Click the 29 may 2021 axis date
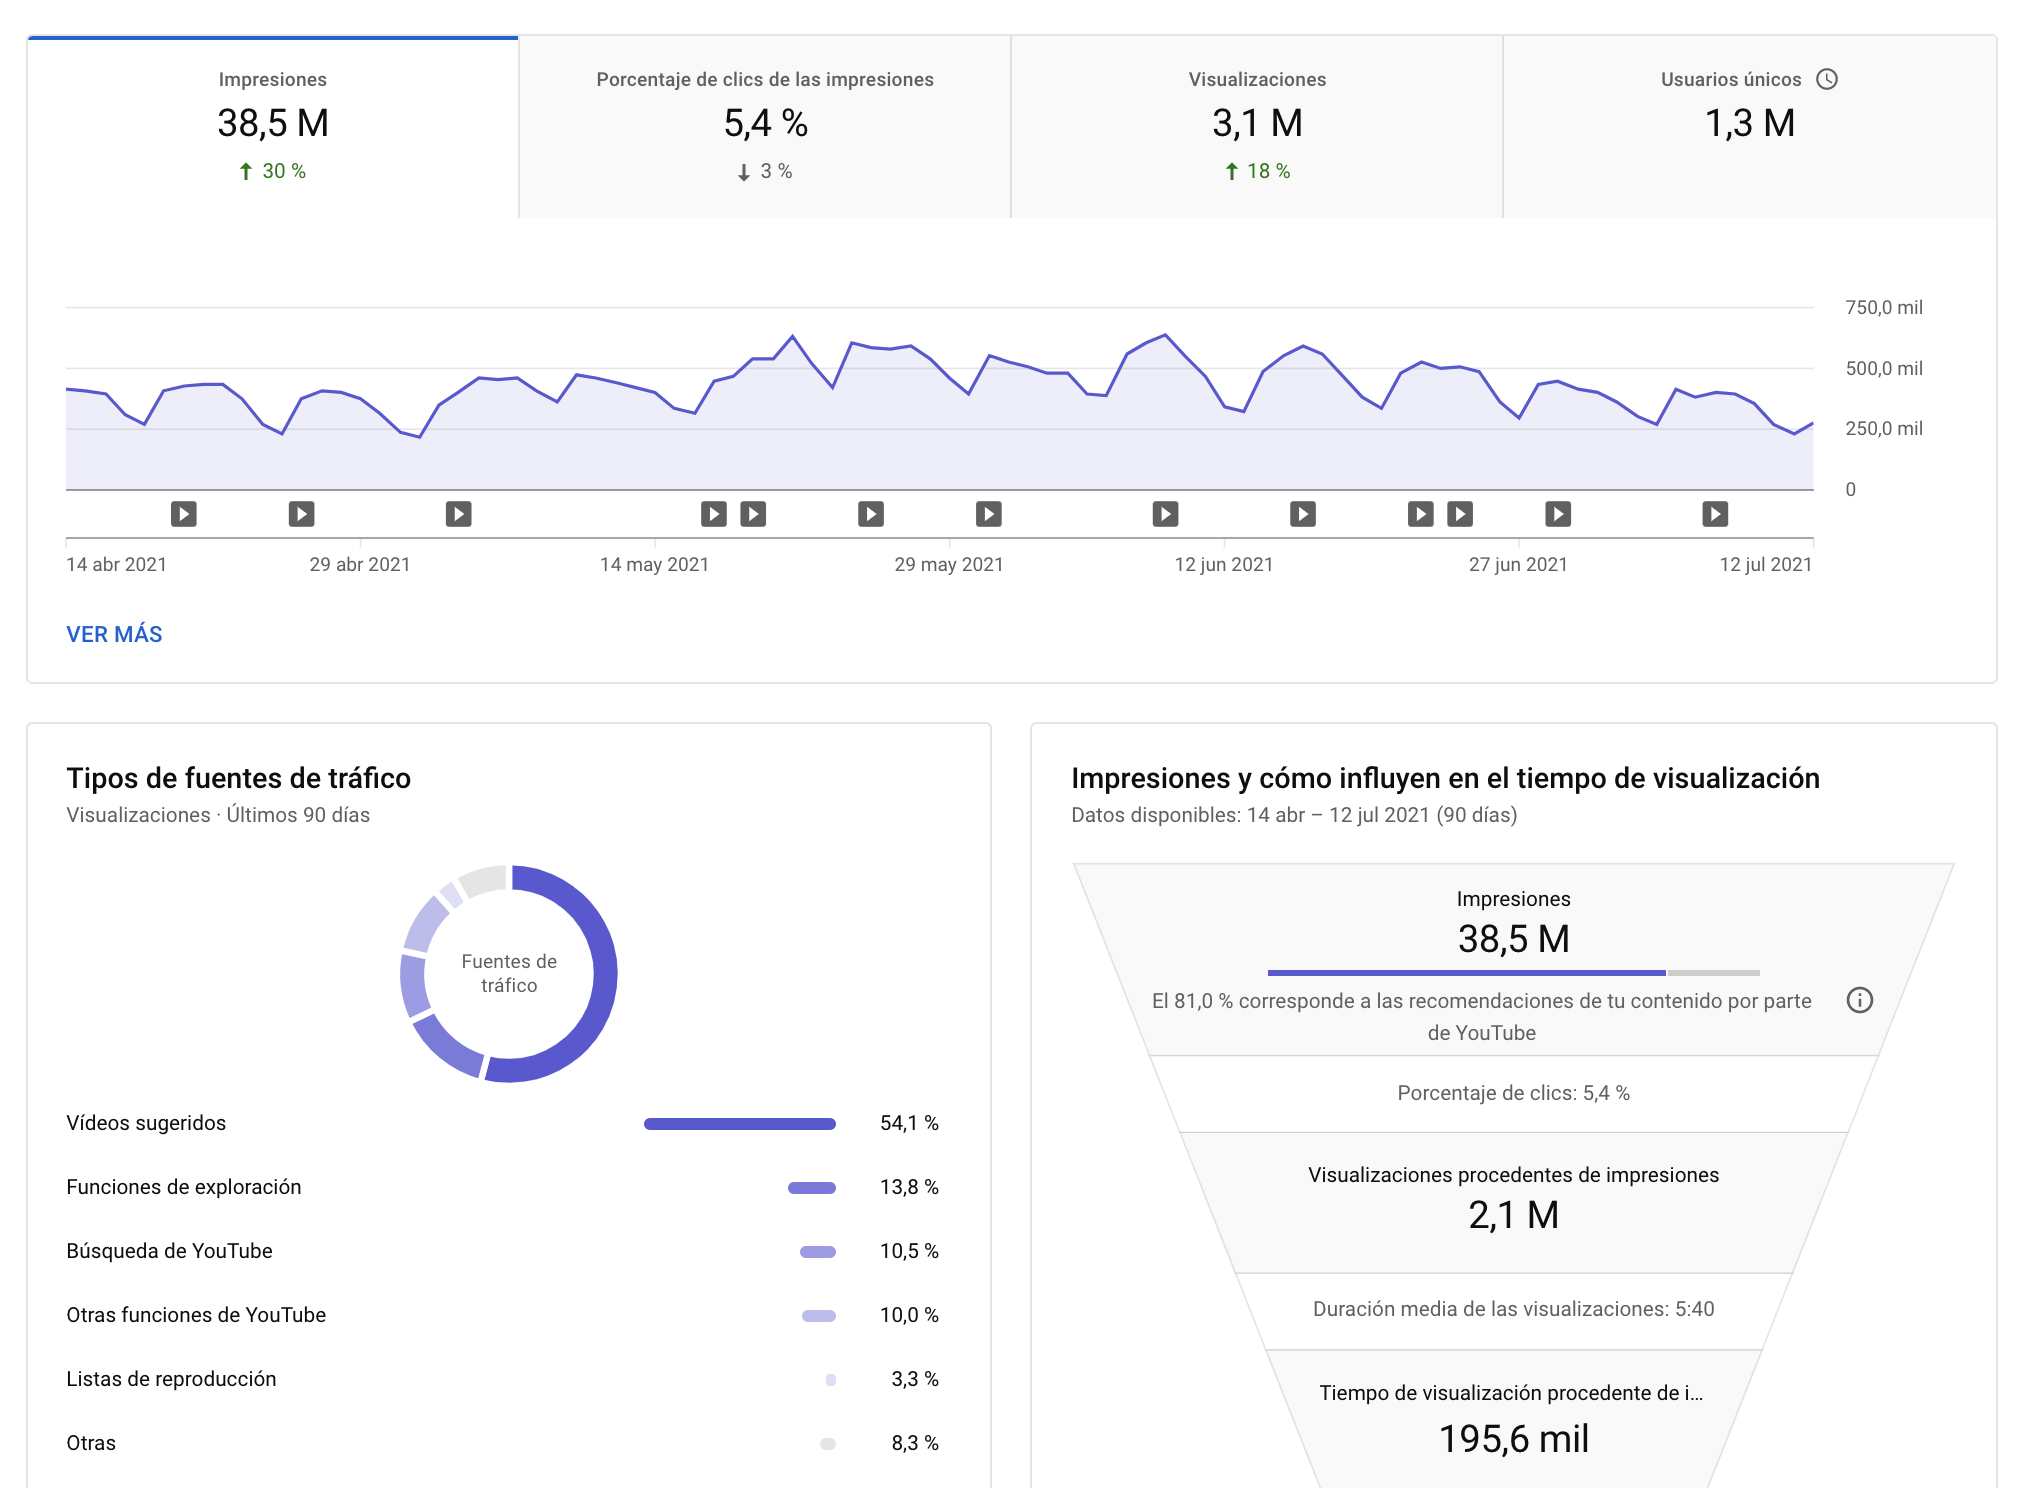 [x=949, y=564]
